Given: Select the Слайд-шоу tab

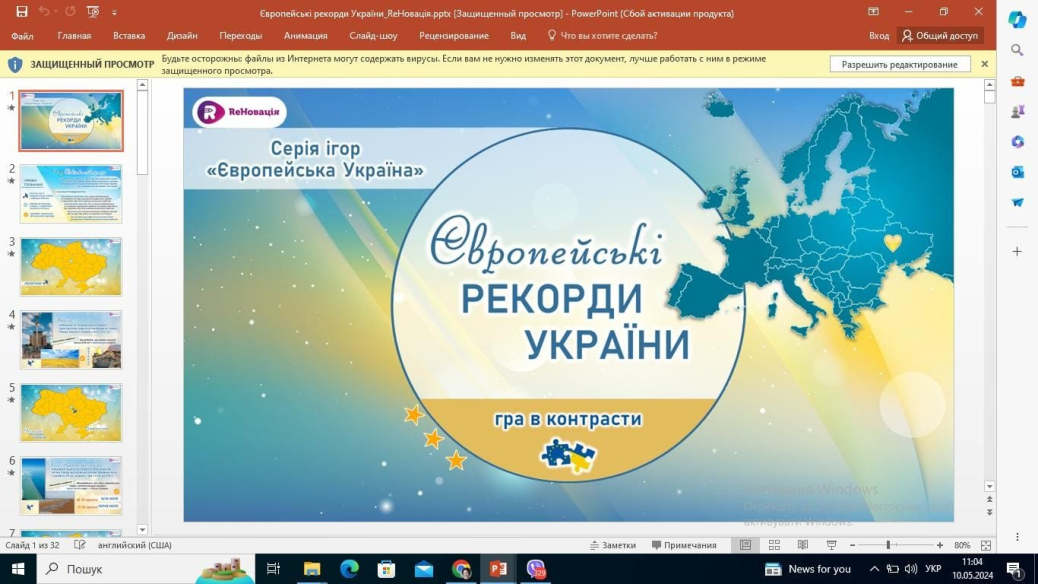Looking at the screenshot, I should 373,36.
